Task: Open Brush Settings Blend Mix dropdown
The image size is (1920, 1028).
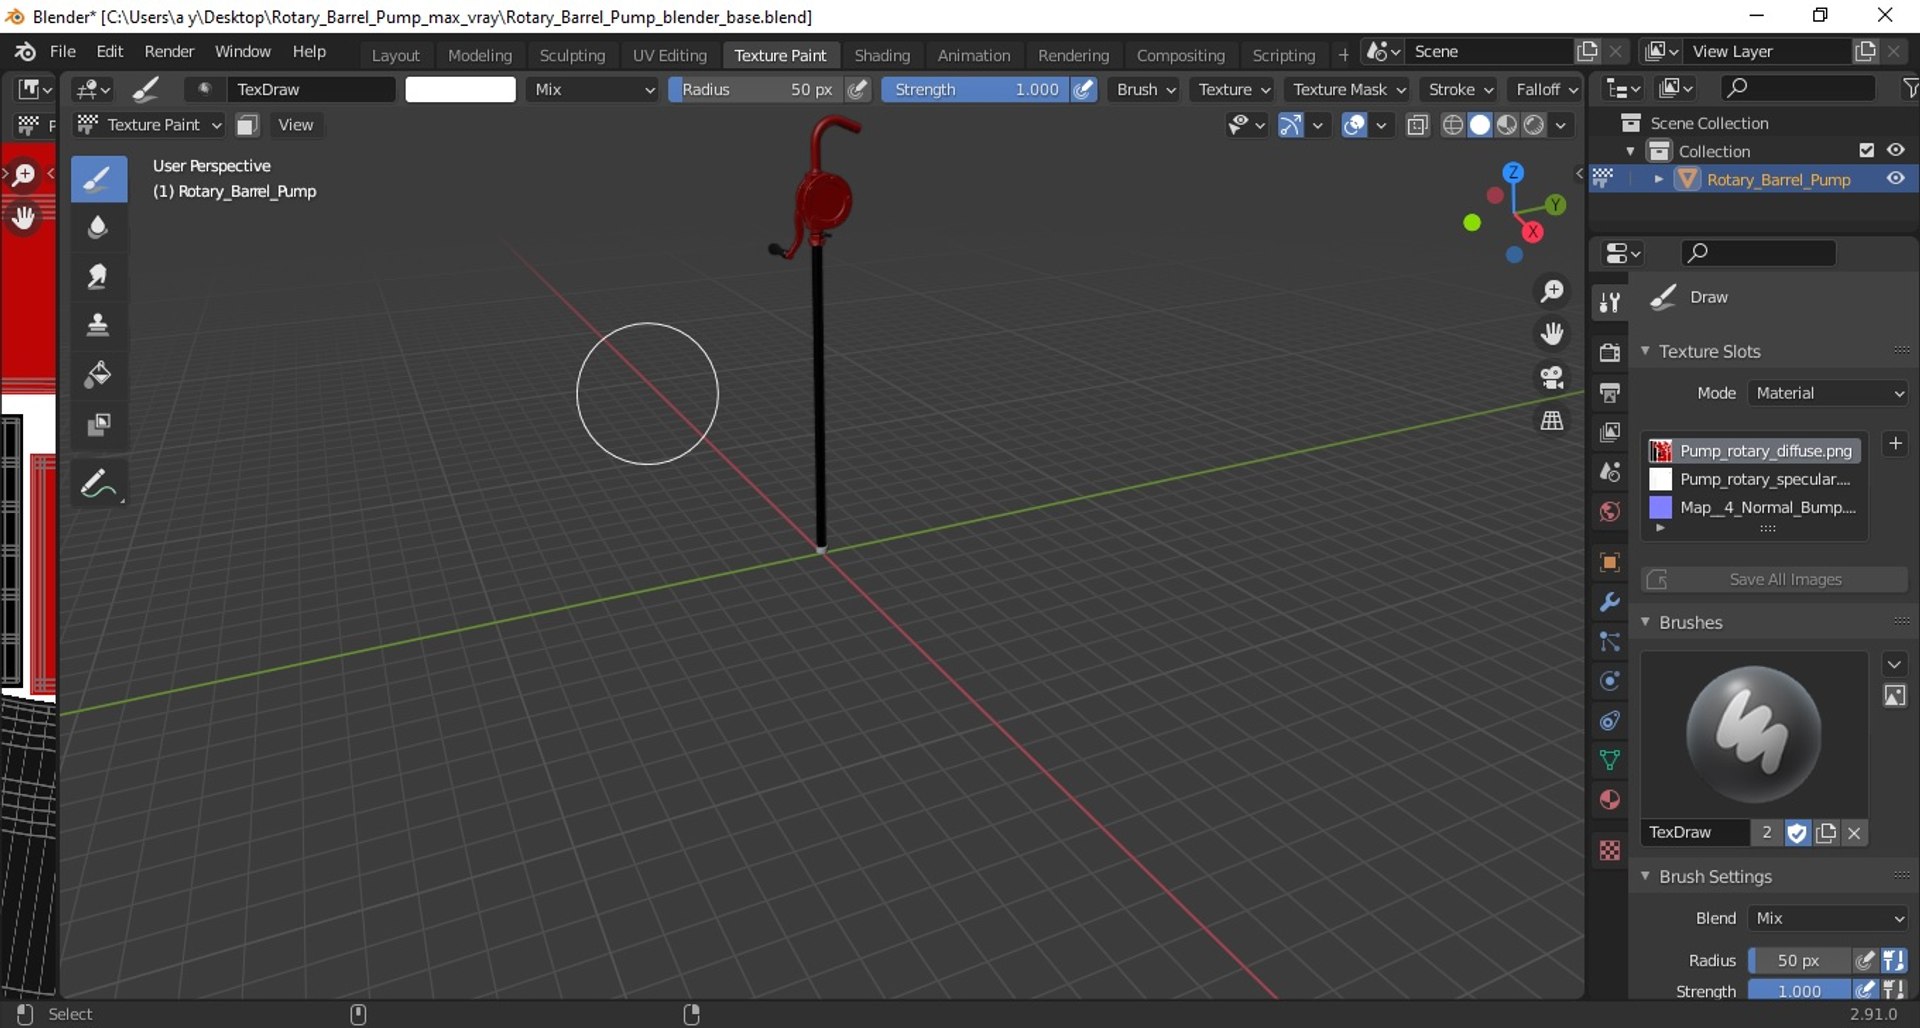Action: click(1828, 918)
